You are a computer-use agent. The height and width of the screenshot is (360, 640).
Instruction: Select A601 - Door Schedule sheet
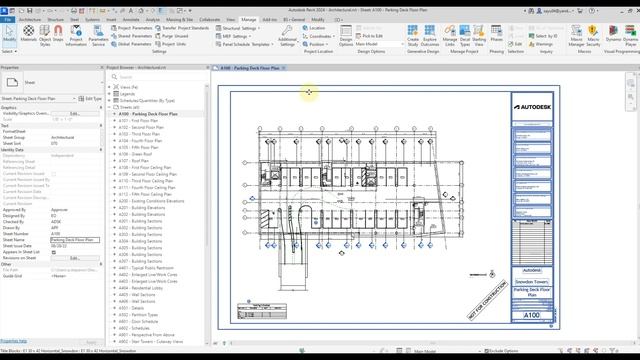[138, 321]
